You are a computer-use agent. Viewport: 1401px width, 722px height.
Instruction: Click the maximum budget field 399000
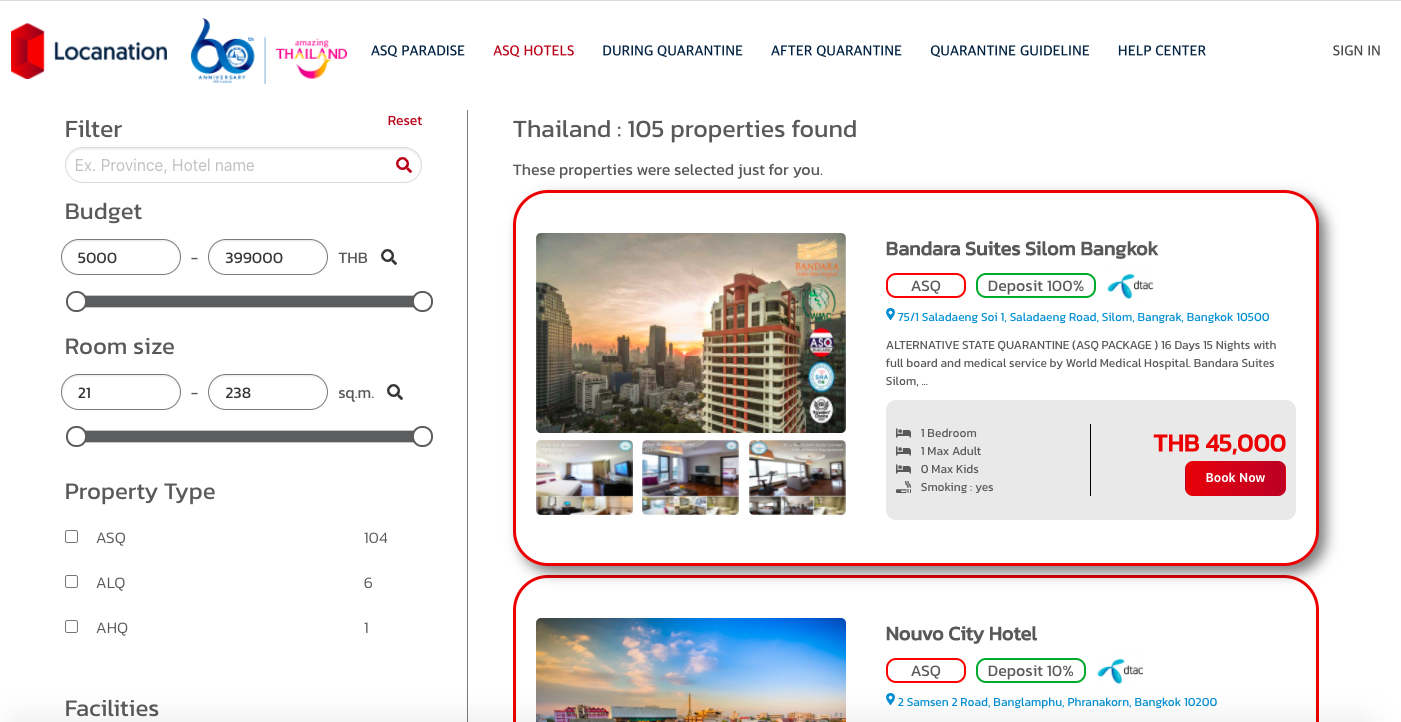click(x=268, y=257)
